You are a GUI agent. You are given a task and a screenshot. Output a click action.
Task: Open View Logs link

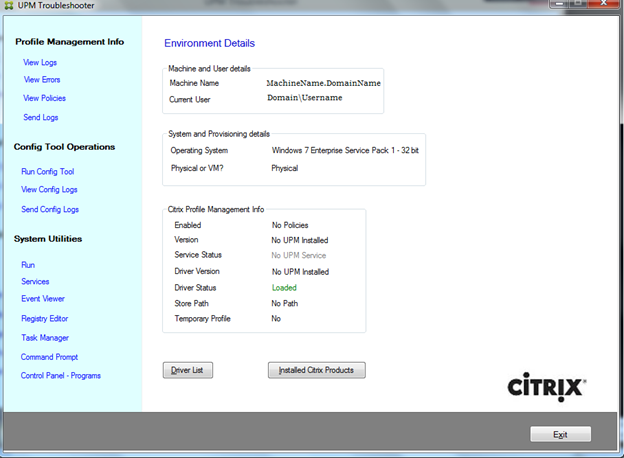point(40,62)
